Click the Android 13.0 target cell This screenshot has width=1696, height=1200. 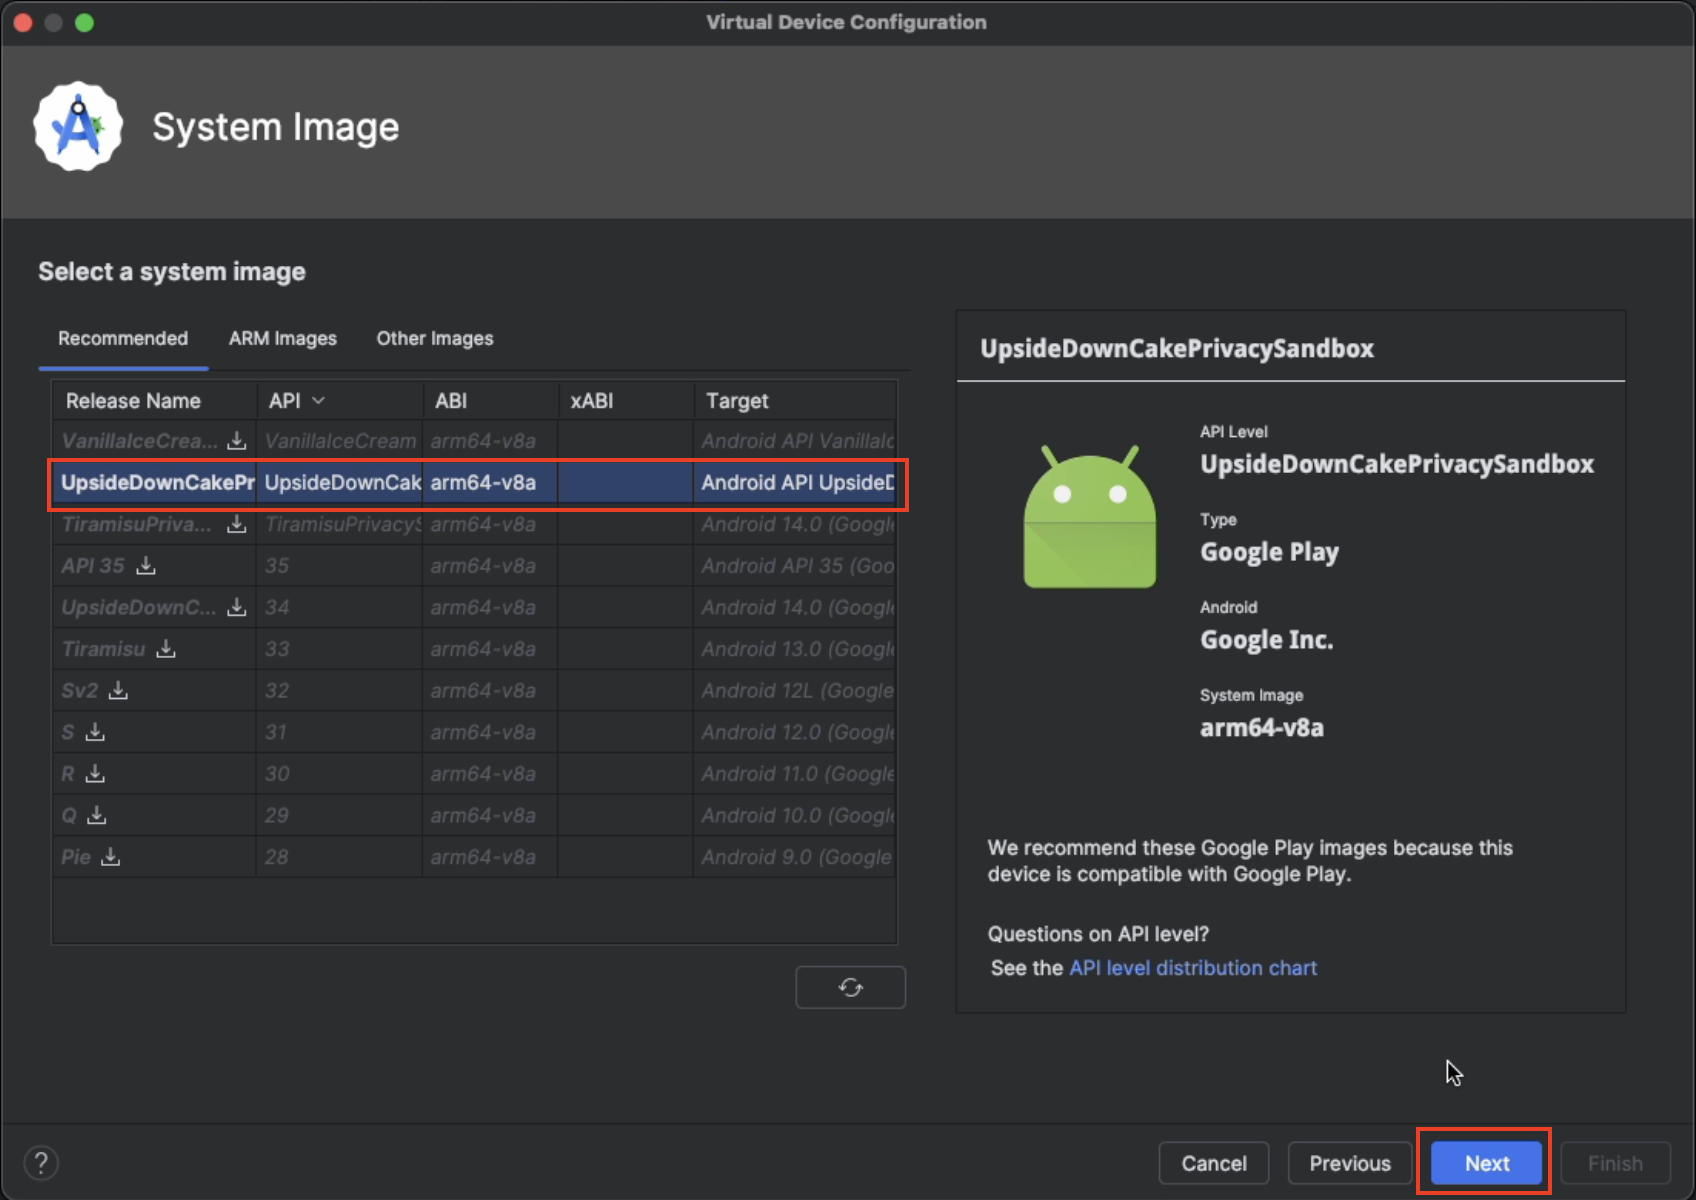point(795,649)
